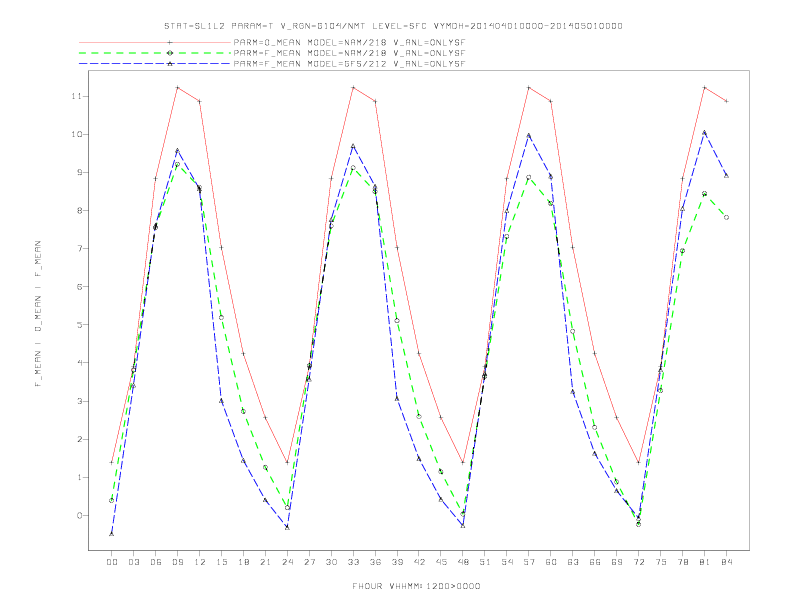792x612 pixels.
Task: Click y-axis tick label 1
Action: coord(80,477)
